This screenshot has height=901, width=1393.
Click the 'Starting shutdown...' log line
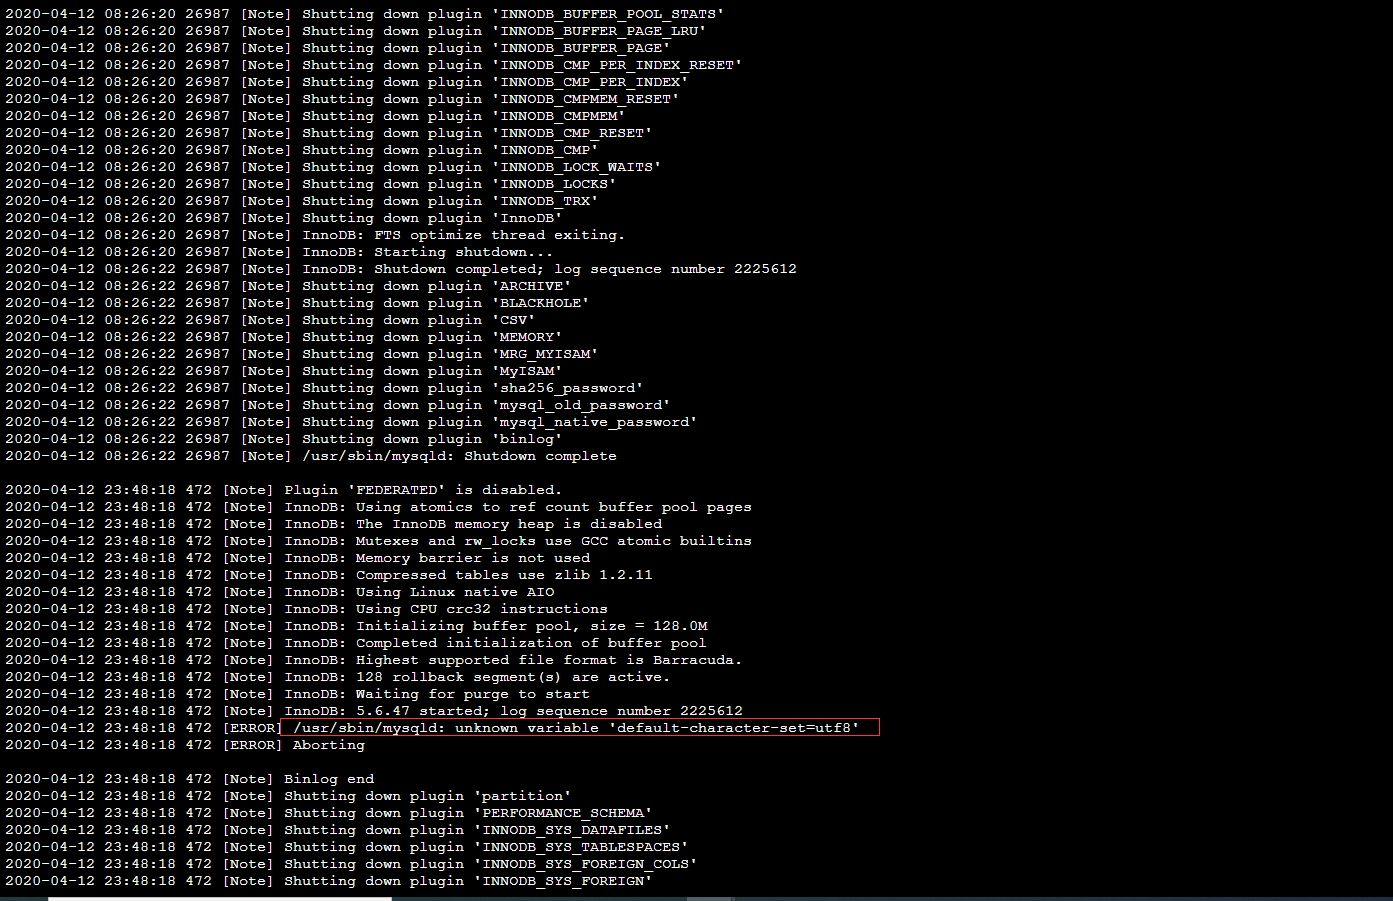(x=279, y=252)
